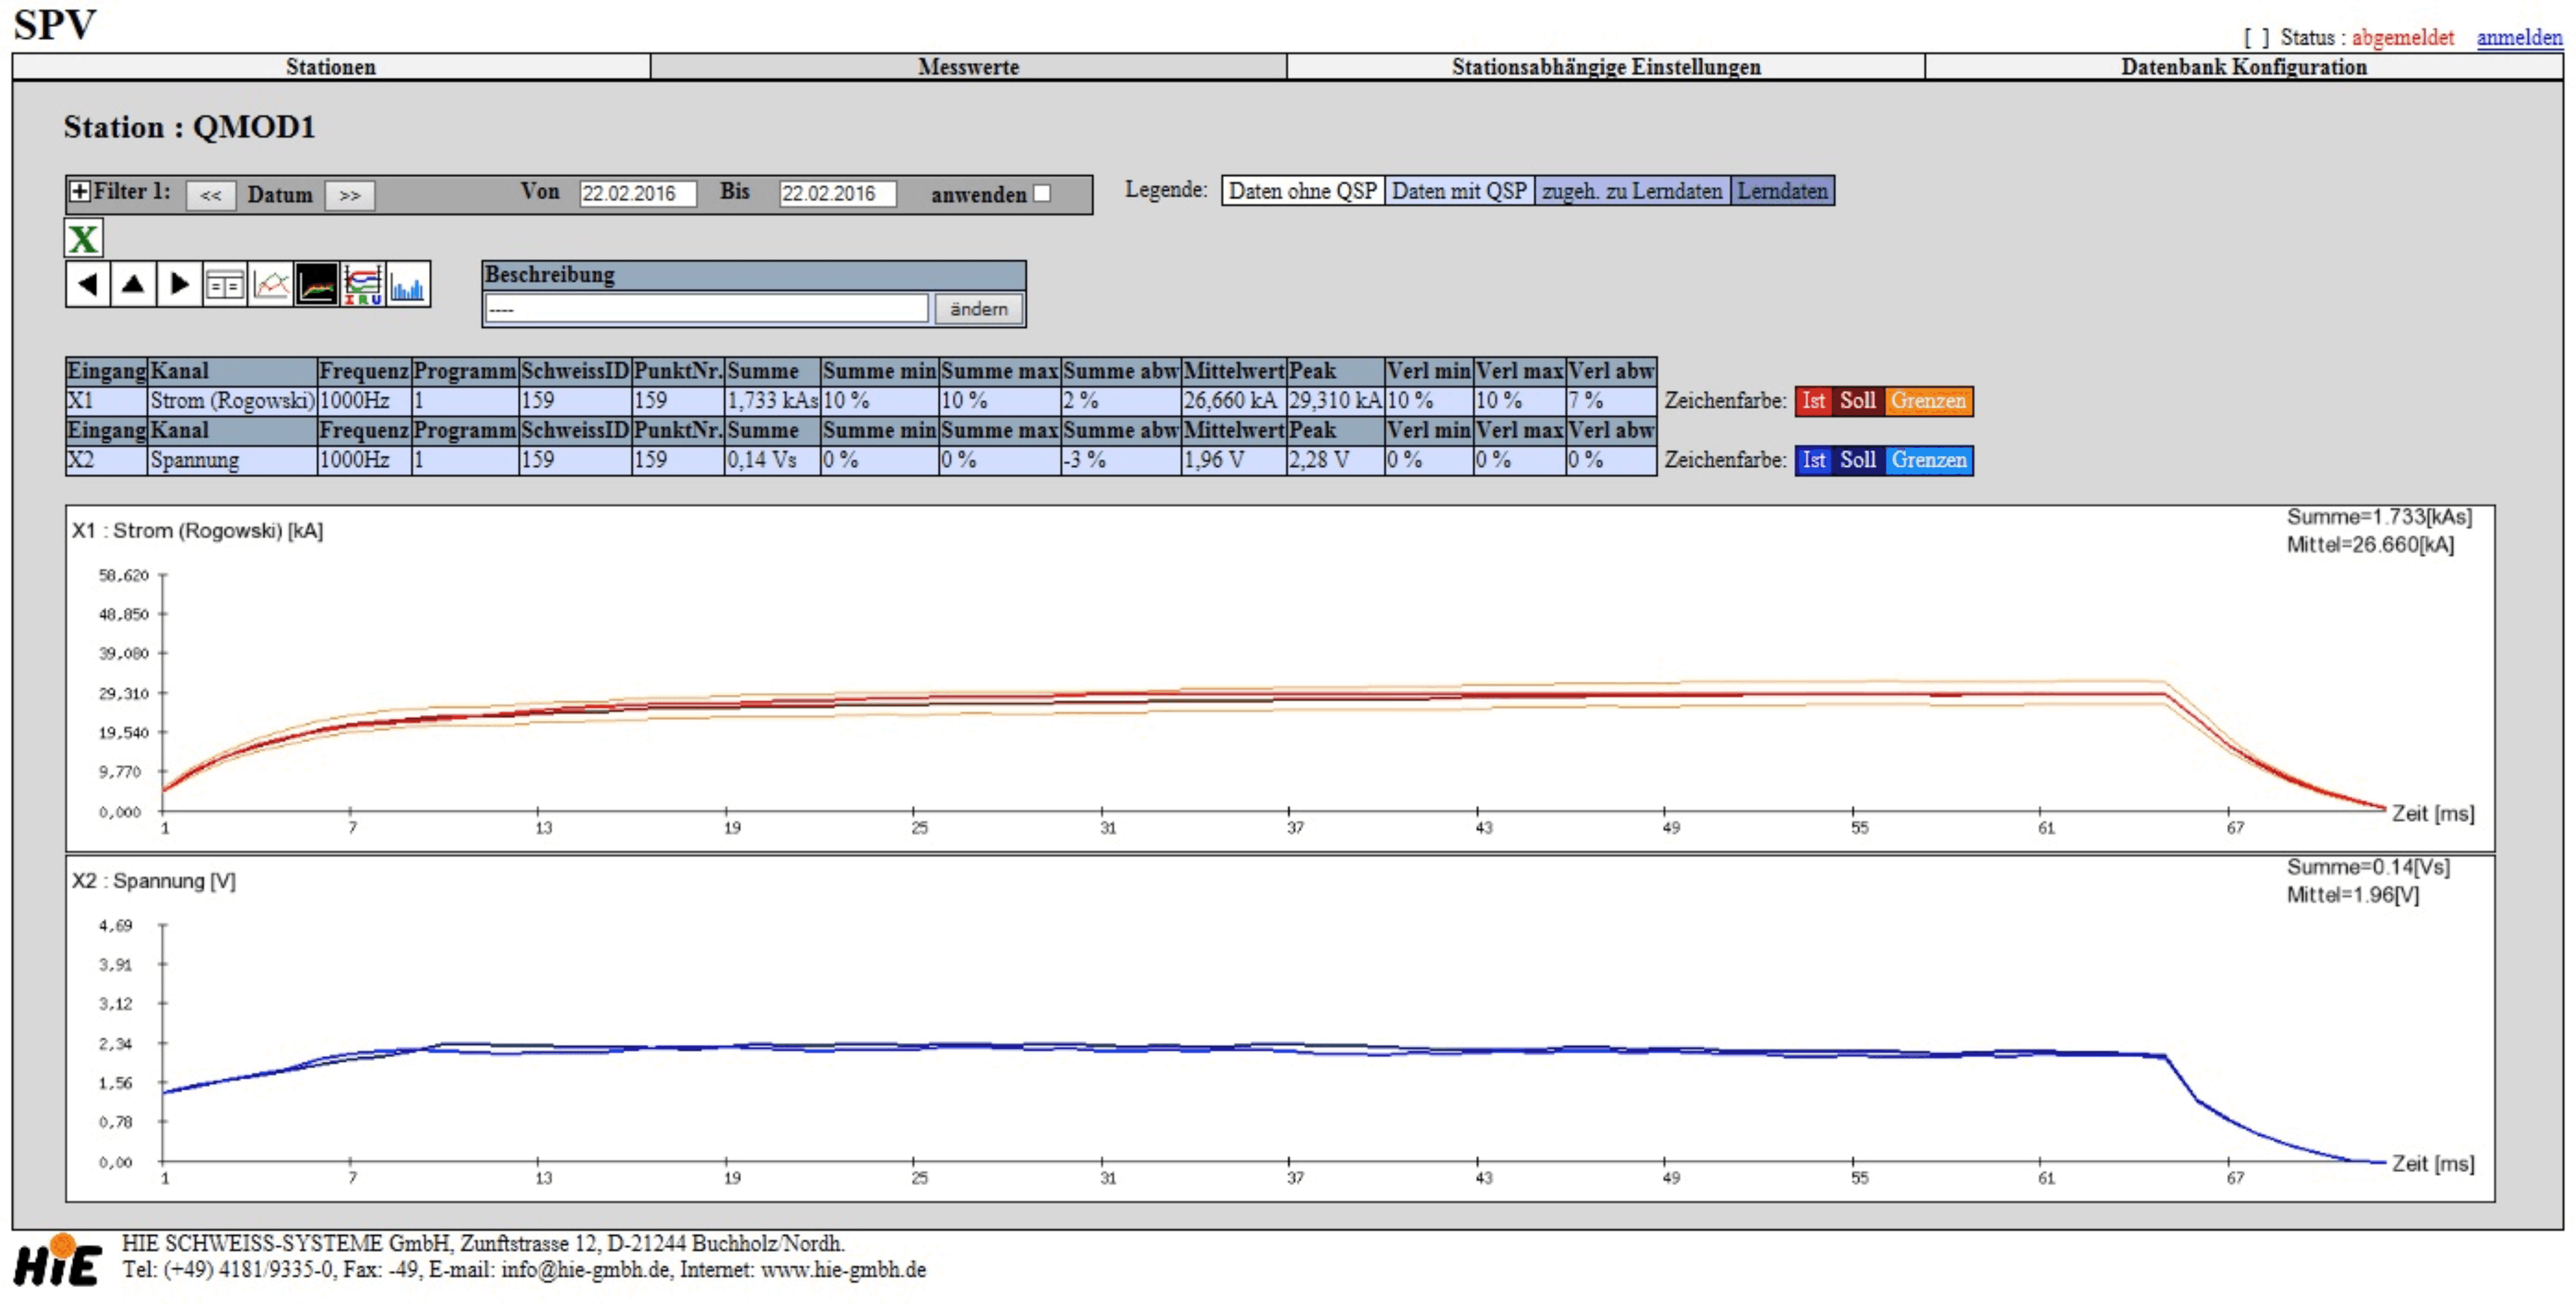The image size is (2576, 1316).
Task: Click the 1,96 V Mittelwert cell
Action: pos(1233,460)
